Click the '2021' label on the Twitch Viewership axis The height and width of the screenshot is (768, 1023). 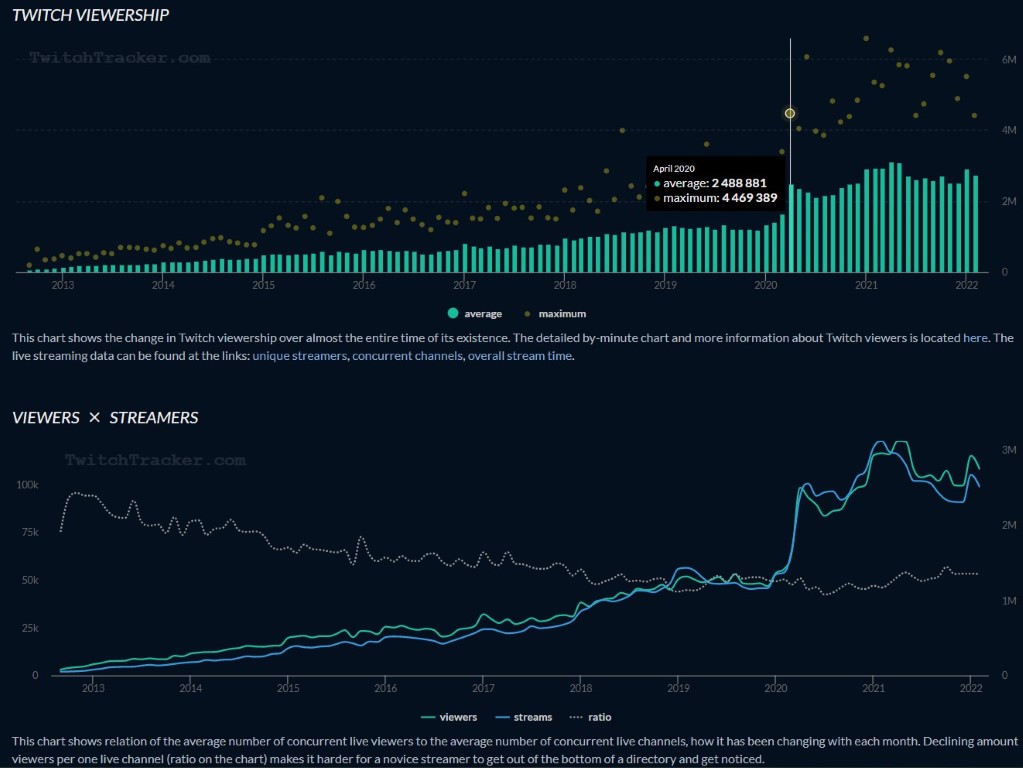pos(866,285)
